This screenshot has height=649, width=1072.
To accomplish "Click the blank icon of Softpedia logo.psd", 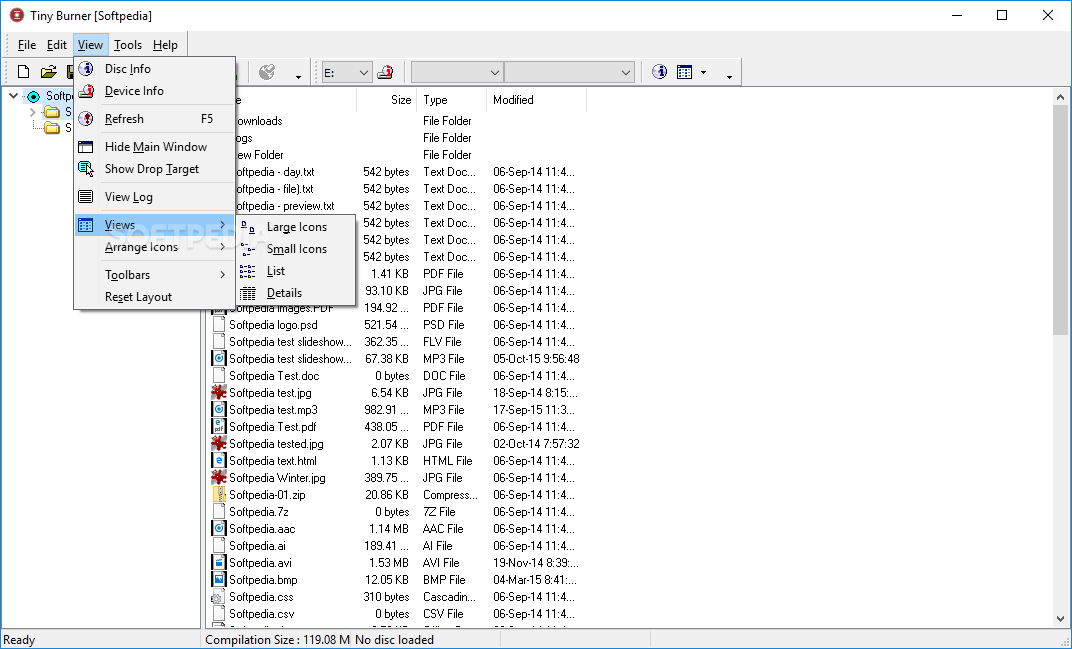I will [219, 325].
